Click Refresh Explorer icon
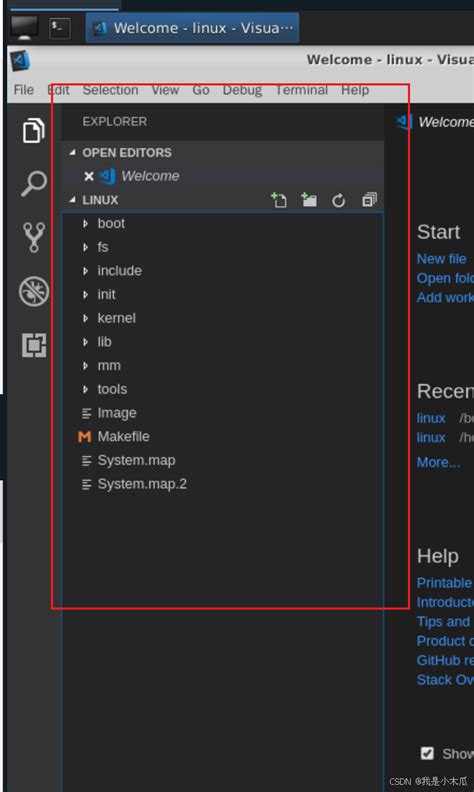The image size is (474, 792). (x=339, y=201)
